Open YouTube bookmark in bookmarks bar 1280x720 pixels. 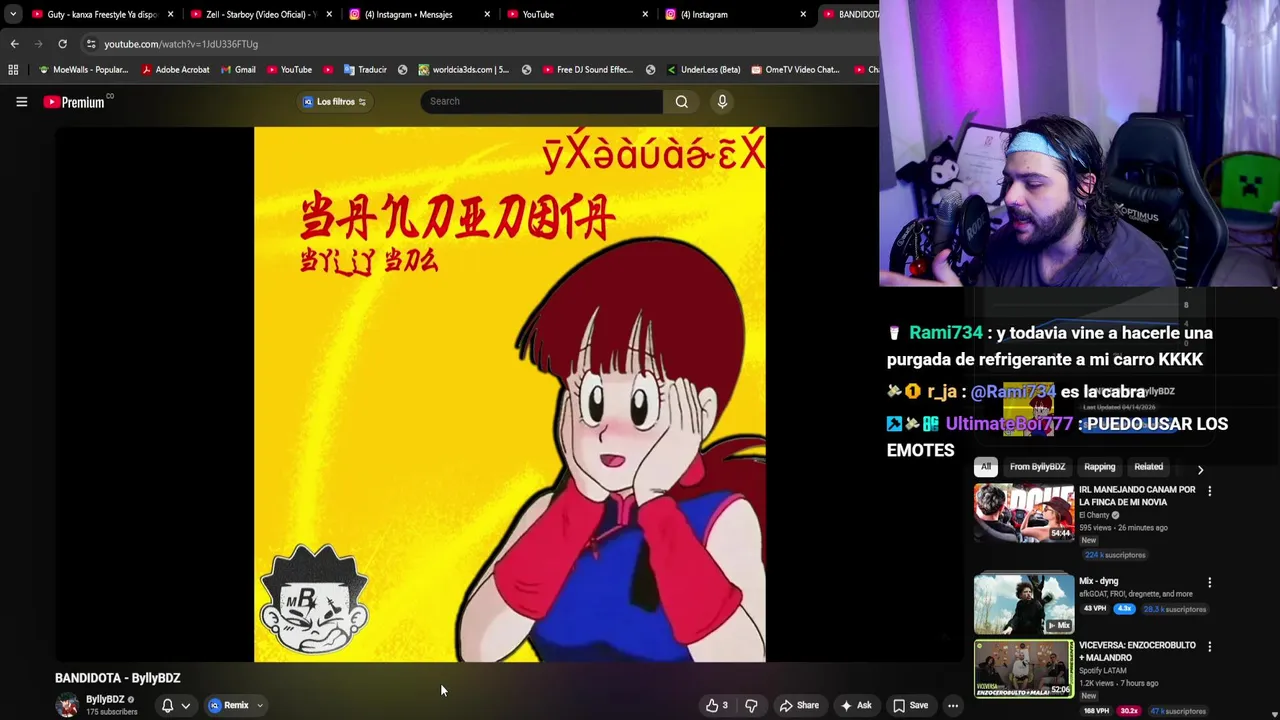[x=289, y=70]
